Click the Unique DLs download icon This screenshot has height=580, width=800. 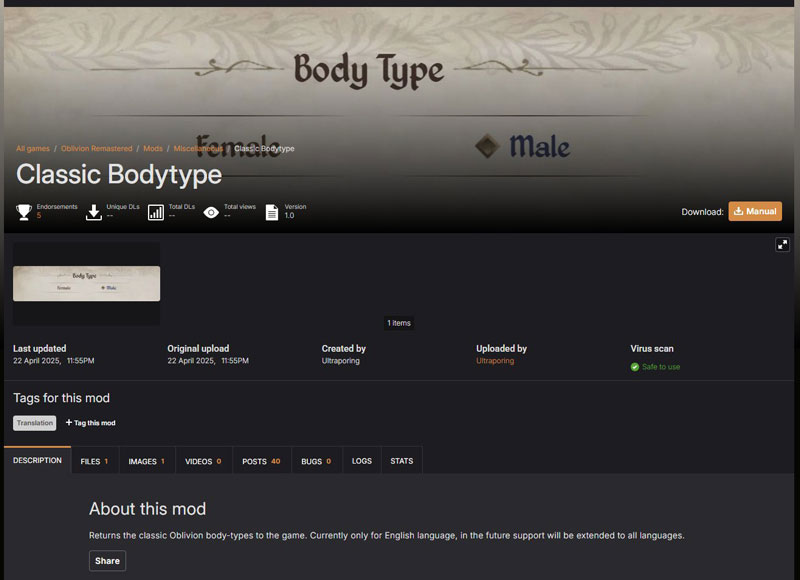click(x=94, y=212)
